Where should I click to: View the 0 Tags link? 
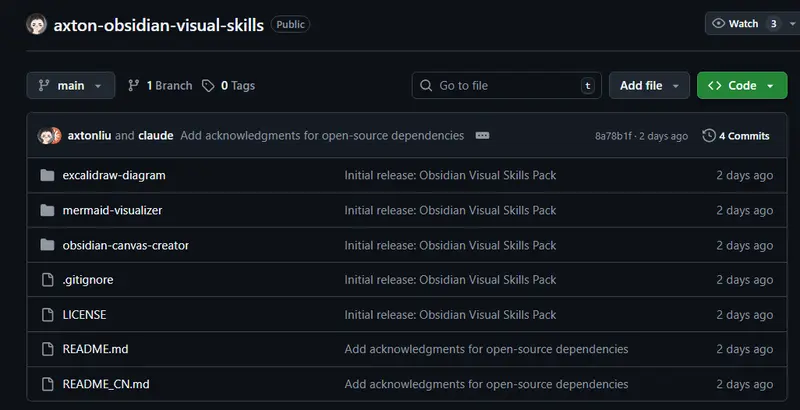click(x=229, y=86)
